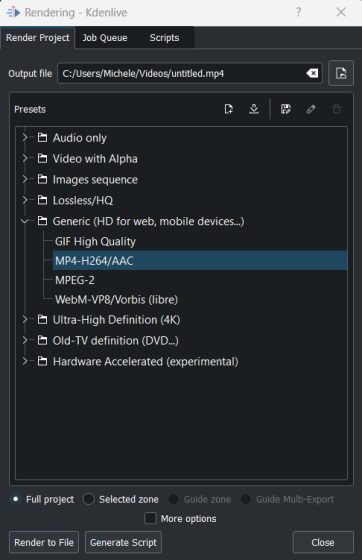Save the current preset
Image resolution: width=362 pixels, height=560 pixels.
[x=286, y=109]
